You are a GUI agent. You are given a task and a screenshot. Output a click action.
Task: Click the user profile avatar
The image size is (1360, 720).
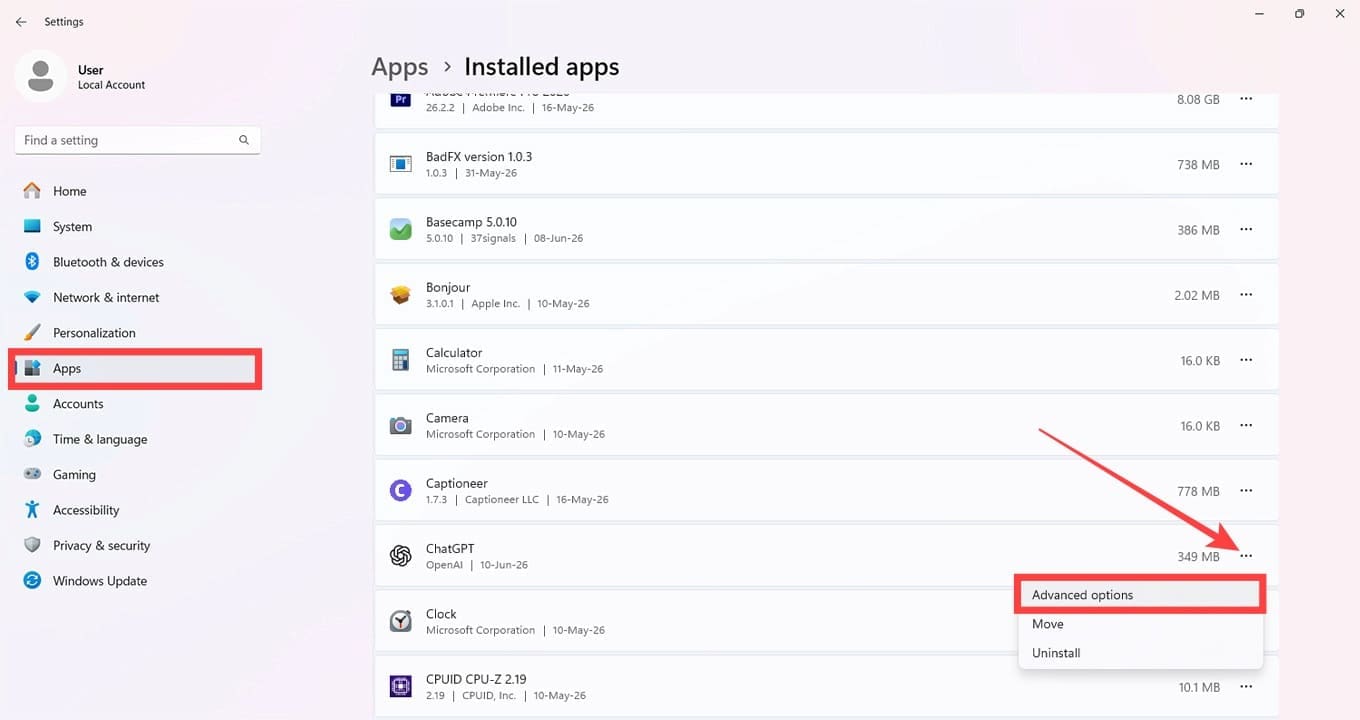(41, 77)
